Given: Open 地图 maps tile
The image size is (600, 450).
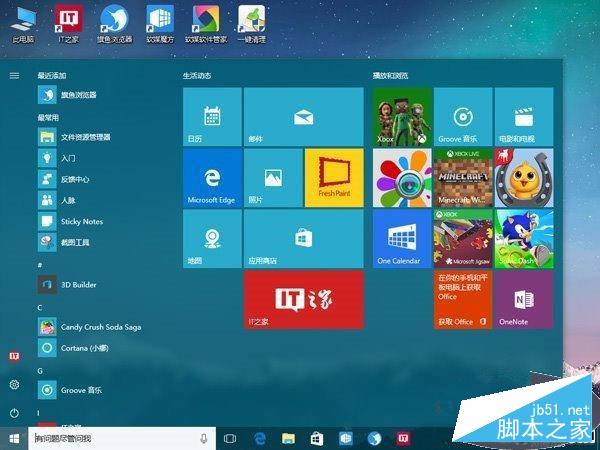Looking at the screenshot, I should pos(212,239).
